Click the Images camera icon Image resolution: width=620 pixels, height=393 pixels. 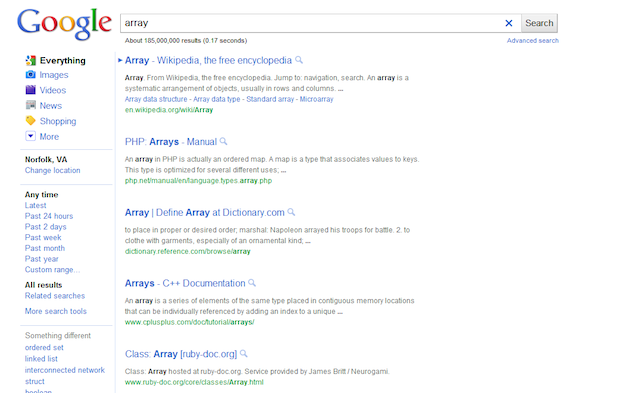(x=30, y=75)
